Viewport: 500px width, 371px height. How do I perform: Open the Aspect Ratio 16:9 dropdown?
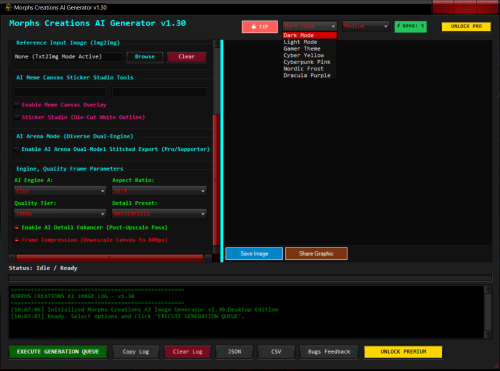(x=159, y=191)
